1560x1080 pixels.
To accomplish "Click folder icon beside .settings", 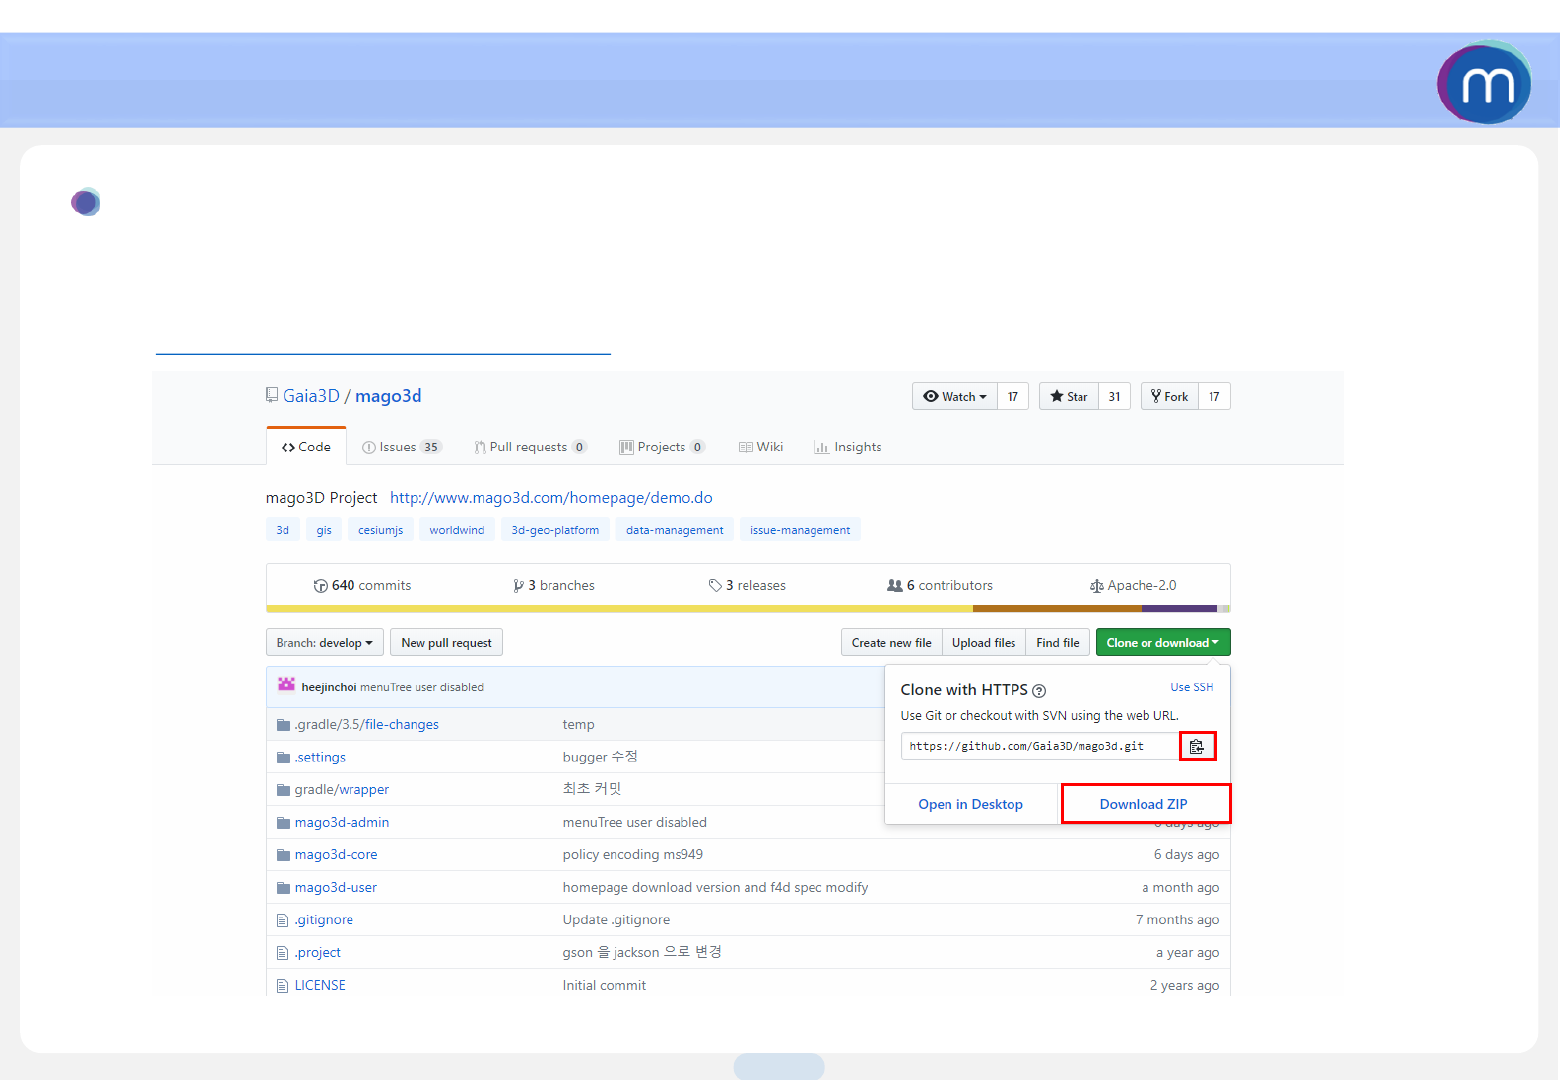I will [283, 758].
